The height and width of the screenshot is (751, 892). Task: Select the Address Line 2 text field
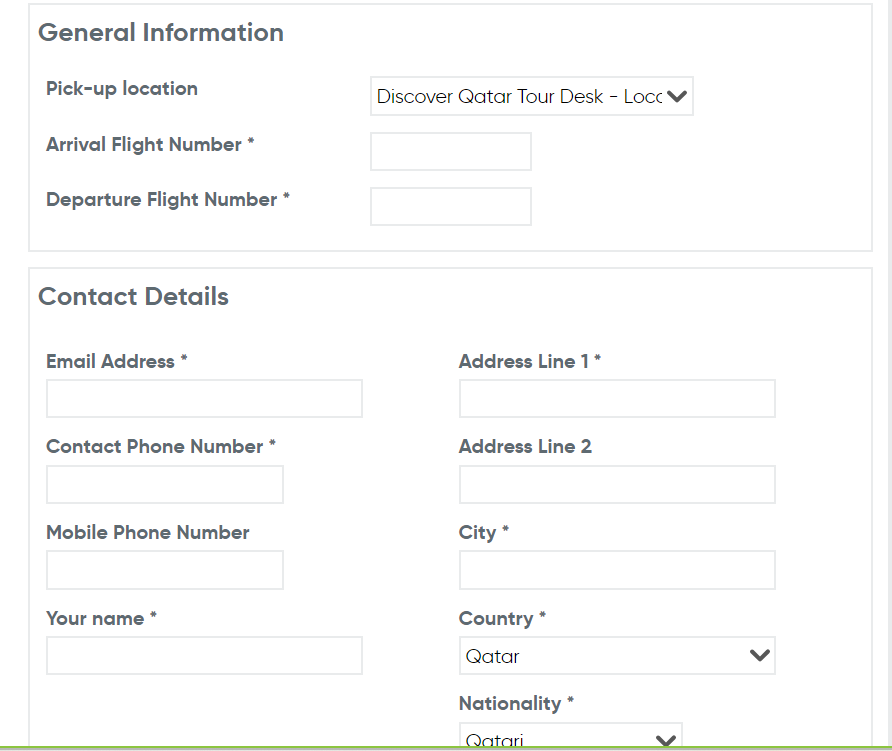tap(616, 484)
